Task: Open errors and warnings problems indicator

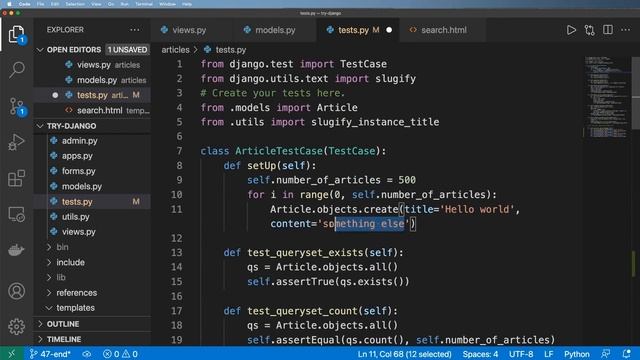Action: click(x=120, y=354)
